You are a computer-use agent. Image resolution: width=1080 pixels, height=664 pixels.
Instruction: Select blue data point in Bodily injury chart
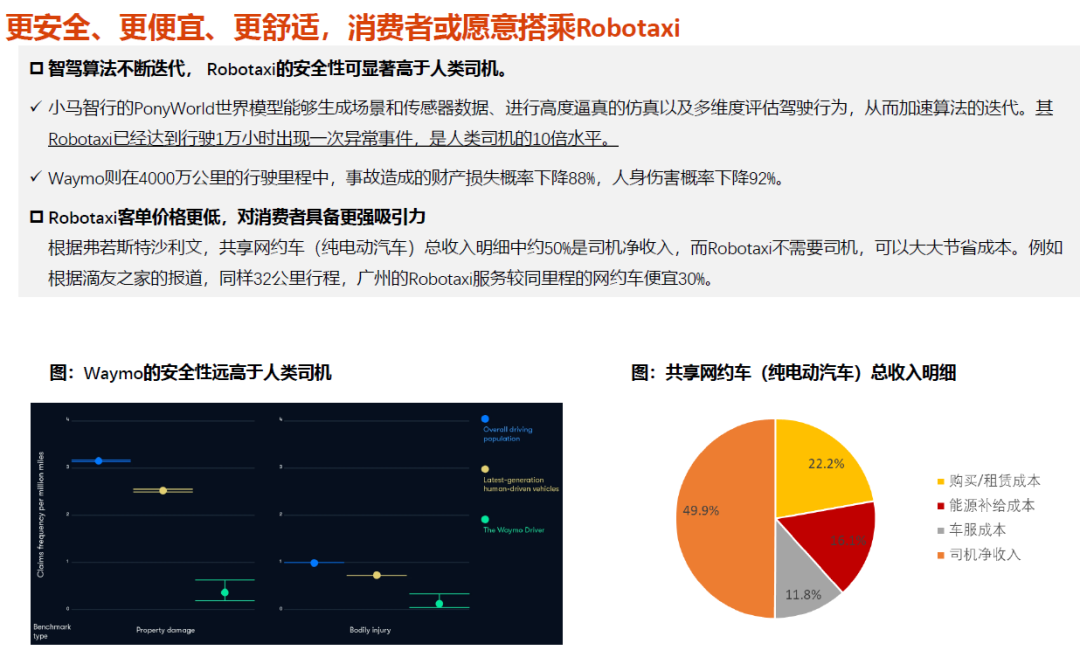pos(314,563)
